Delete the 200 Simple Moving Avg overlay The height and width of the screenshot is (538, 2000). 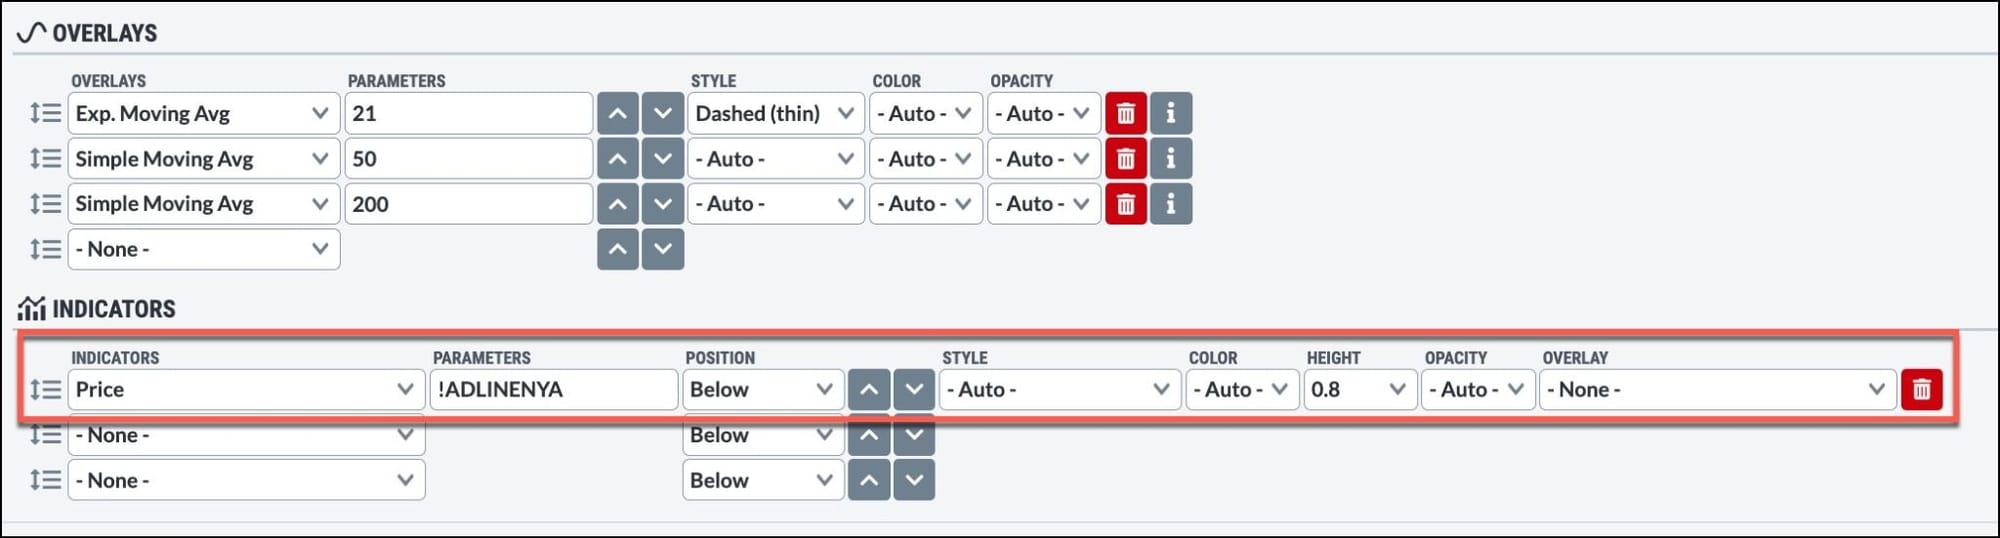click(x=1125, y=204)
